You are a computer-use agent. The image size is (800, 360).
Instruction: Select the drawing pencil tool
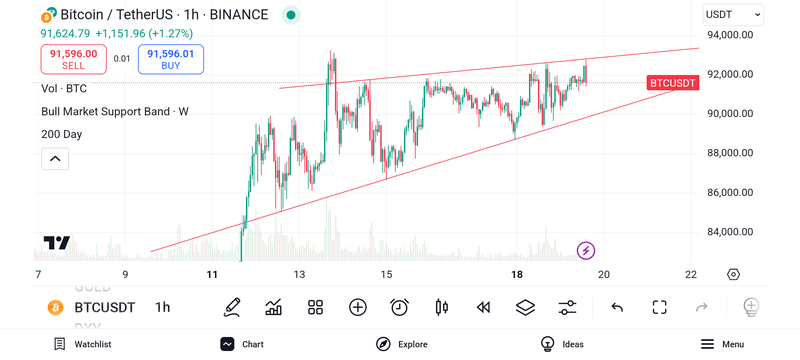pyautogui.click(x=232, y=307)
